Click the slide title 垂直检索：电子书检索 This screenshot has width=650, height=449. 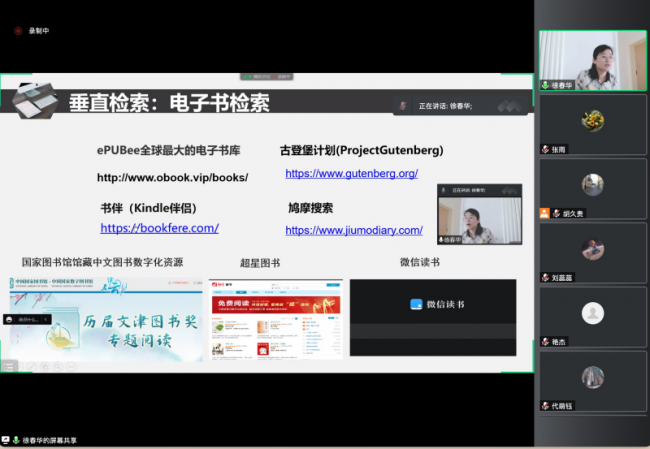[169, 103]
